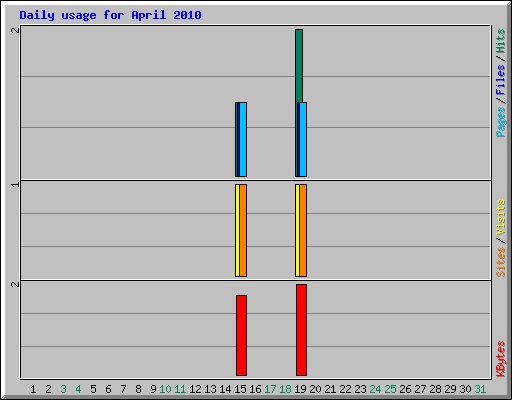
Task: Click day label 21 on the x-axis
Action: pyautogui.click(x=330, y=389)
